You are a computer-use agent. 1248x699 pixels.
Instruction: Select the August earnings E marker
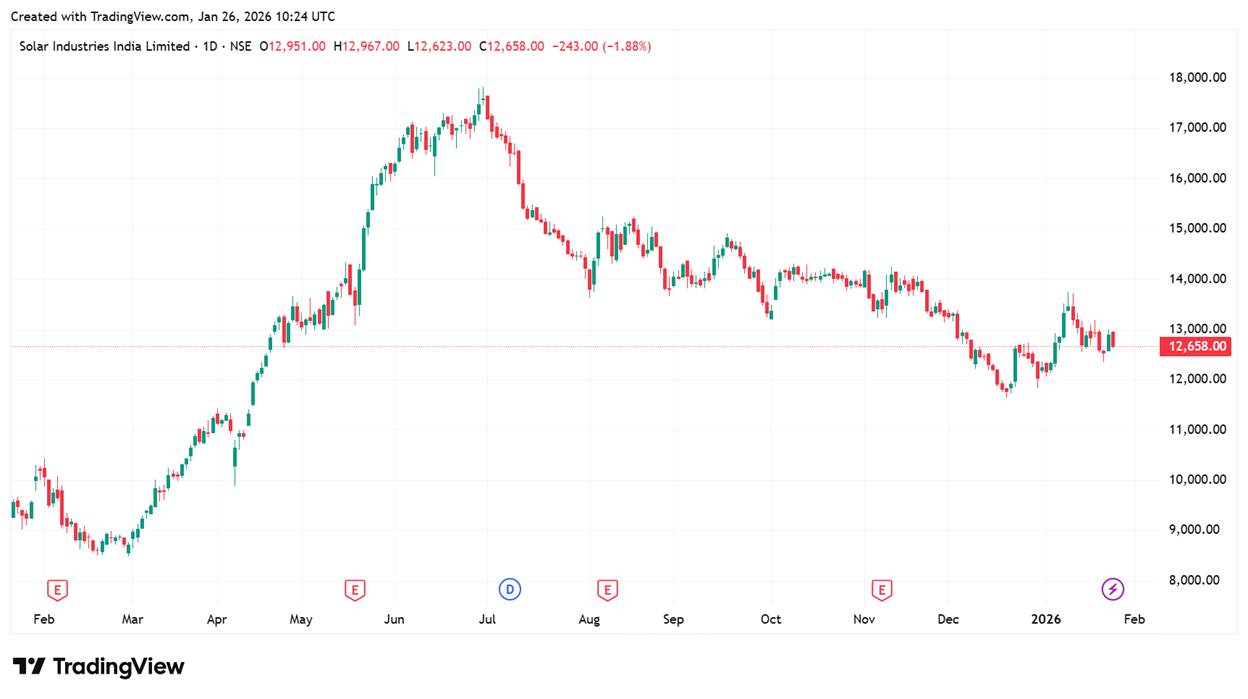coord(606,590)
